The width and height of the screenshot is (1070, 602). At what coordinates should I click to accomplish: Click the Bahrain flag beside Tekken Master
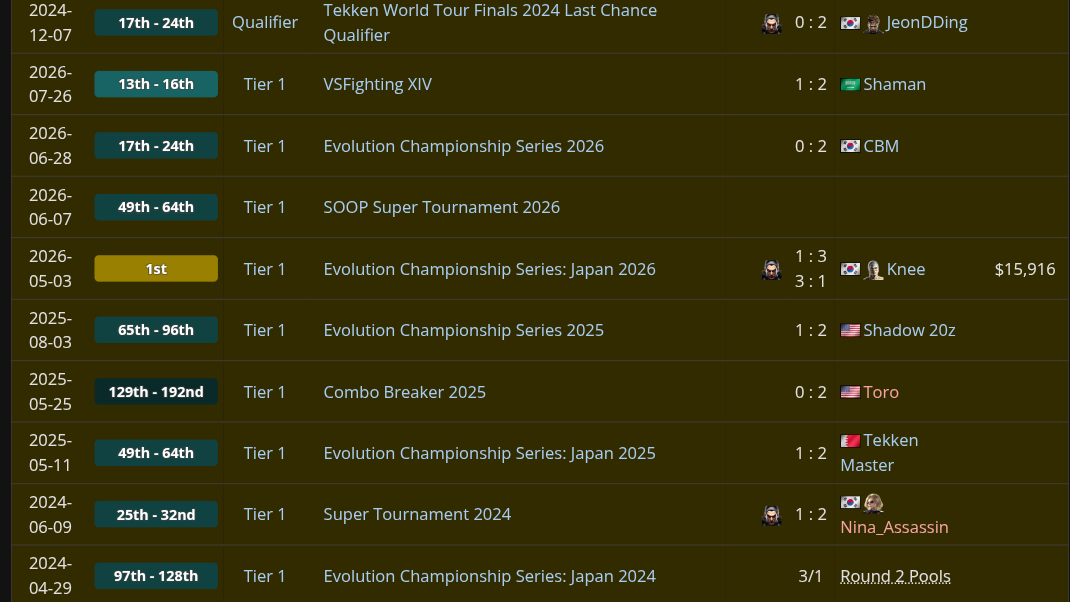850,441
